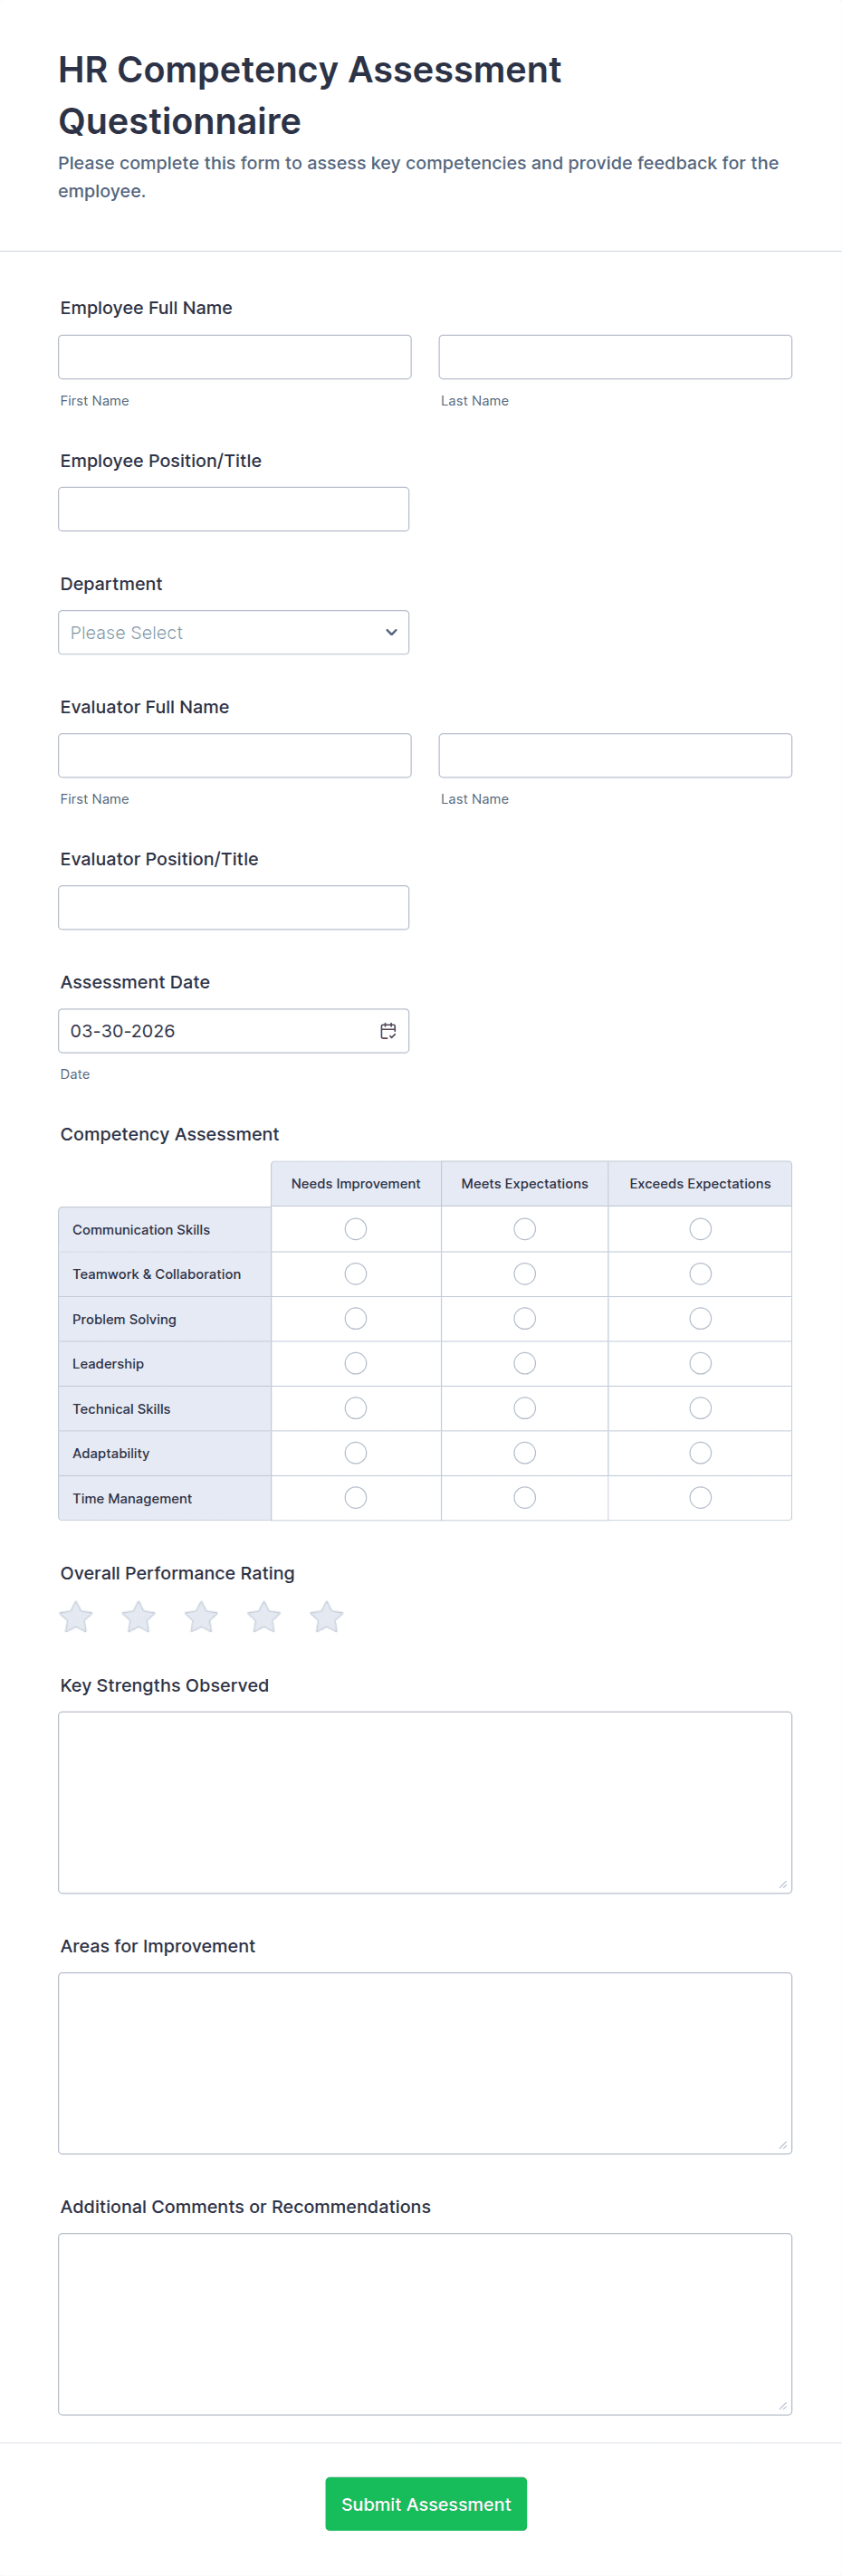This screenshot has width=842, height=2576.
Task: Focus the Evaluator Last Name input
Action: [615, 756]
